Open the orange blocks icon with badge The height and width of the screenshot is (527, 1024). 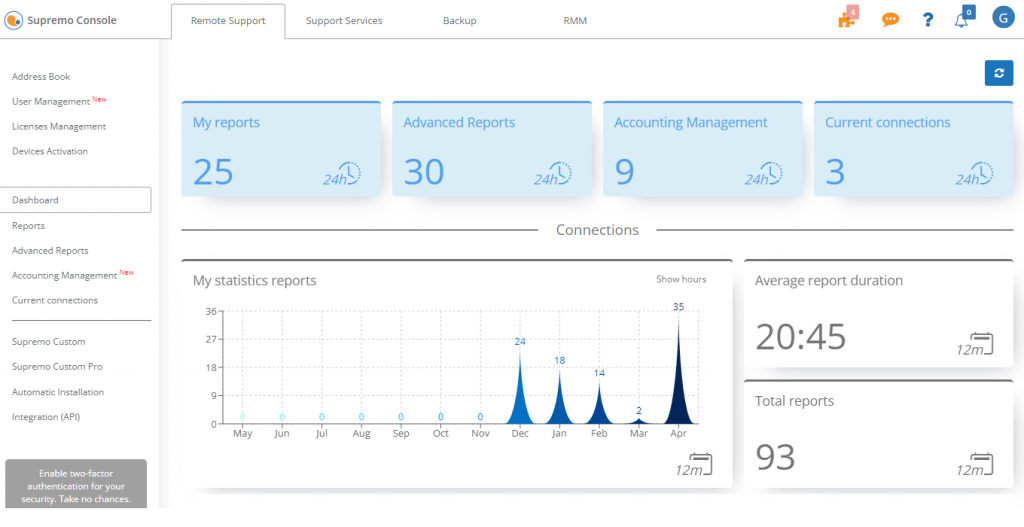coord(847,20)
